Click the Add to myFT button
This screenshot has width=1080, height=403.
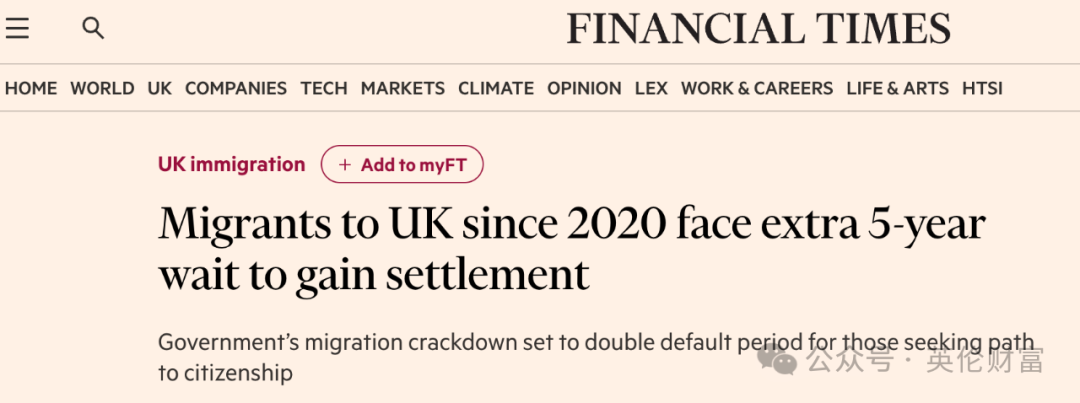(x=402, y=165)
